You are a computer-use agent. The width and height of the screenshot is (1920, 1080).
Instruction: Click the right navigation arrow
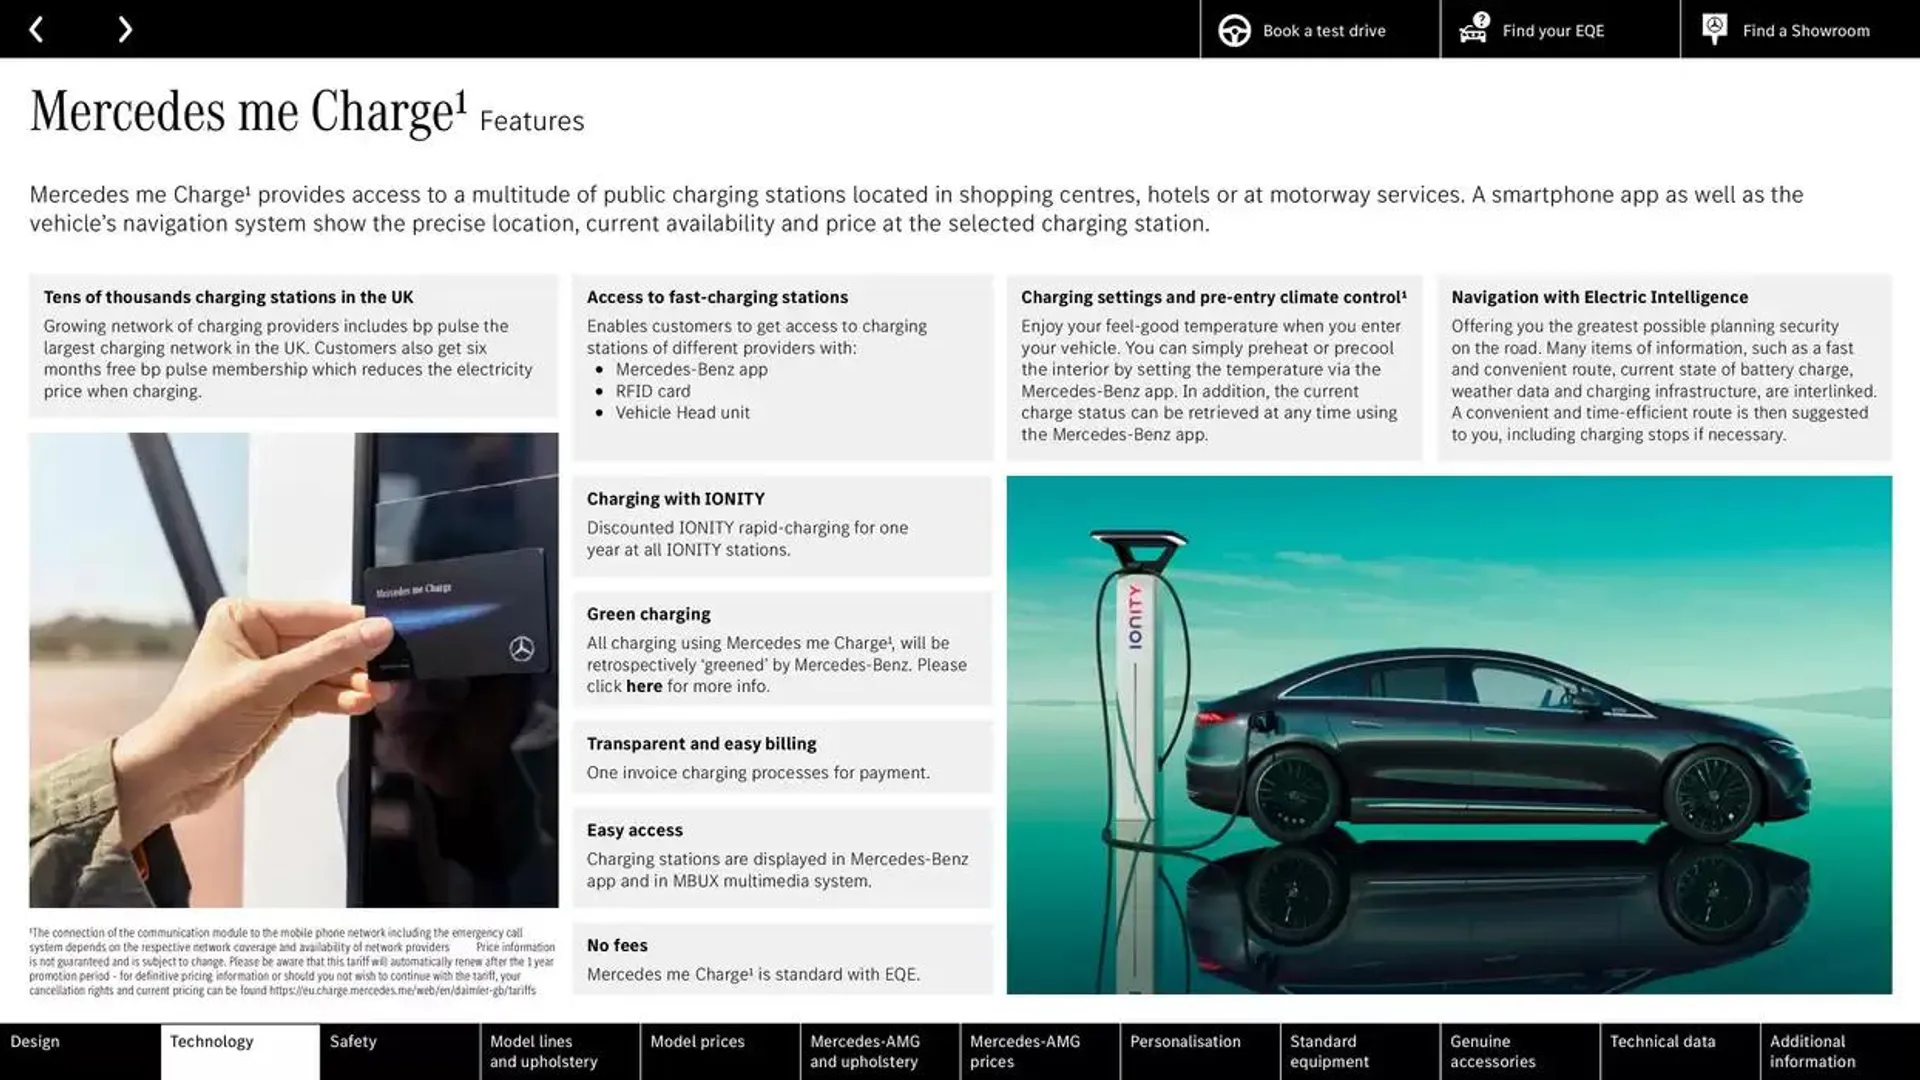[x=123, y=29]
